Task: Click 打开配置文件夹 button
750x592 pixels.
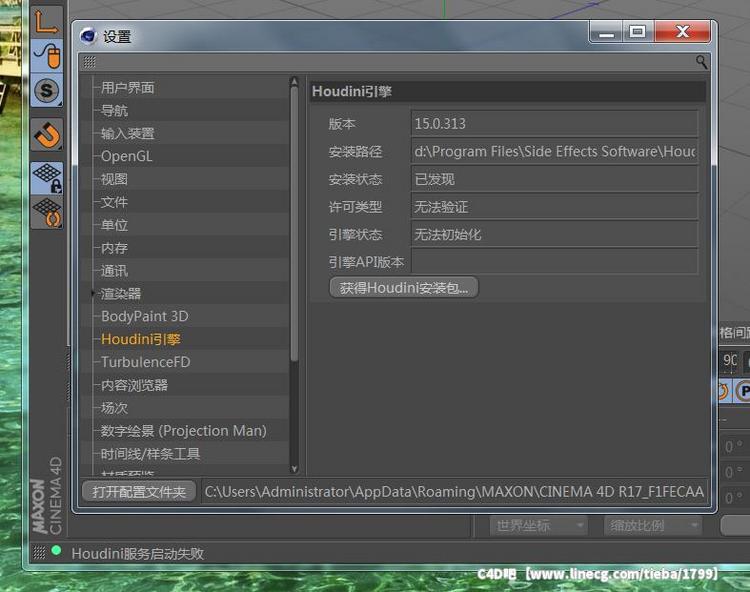Action: click(x=139, y=492)
